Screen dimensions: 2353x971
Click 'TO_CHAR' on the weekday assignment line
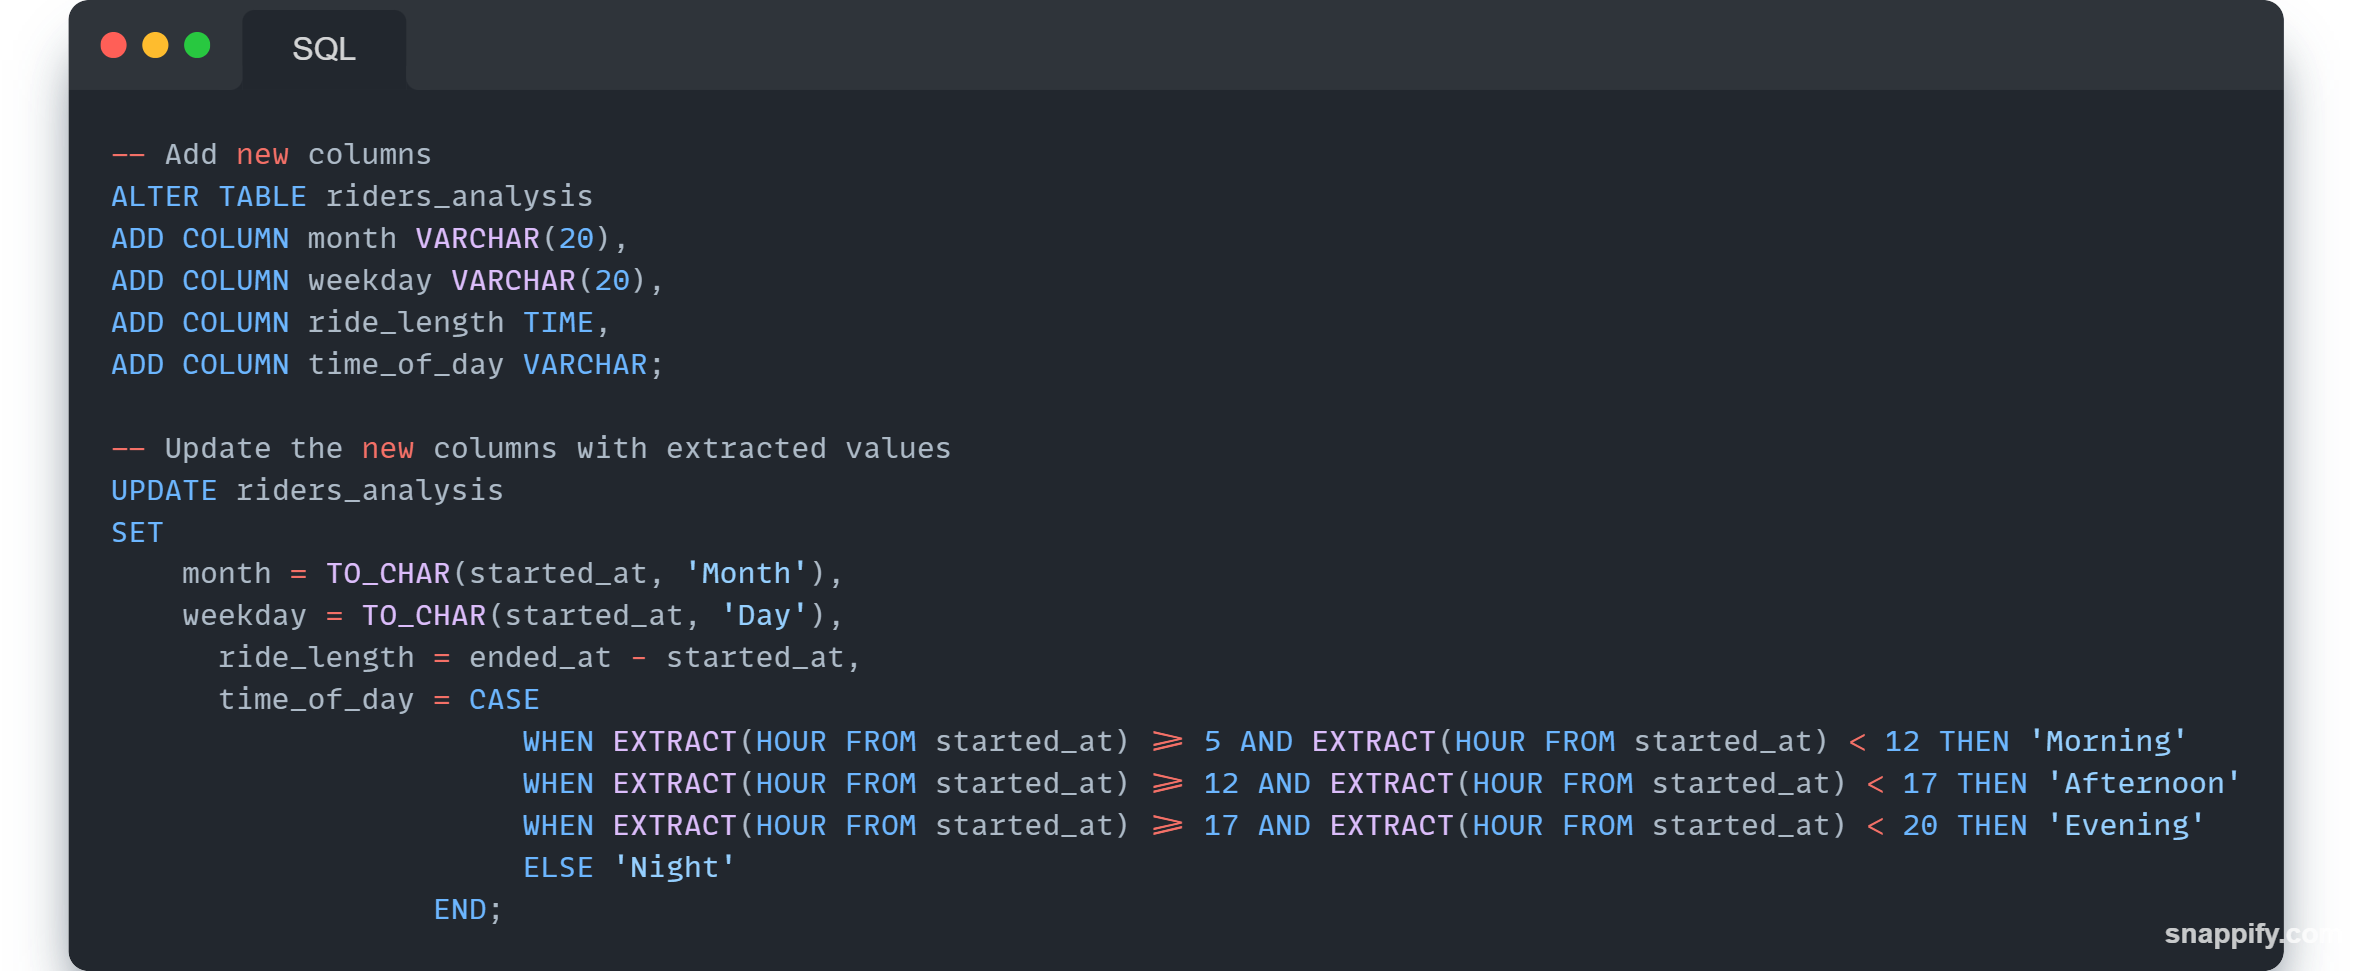424,615
